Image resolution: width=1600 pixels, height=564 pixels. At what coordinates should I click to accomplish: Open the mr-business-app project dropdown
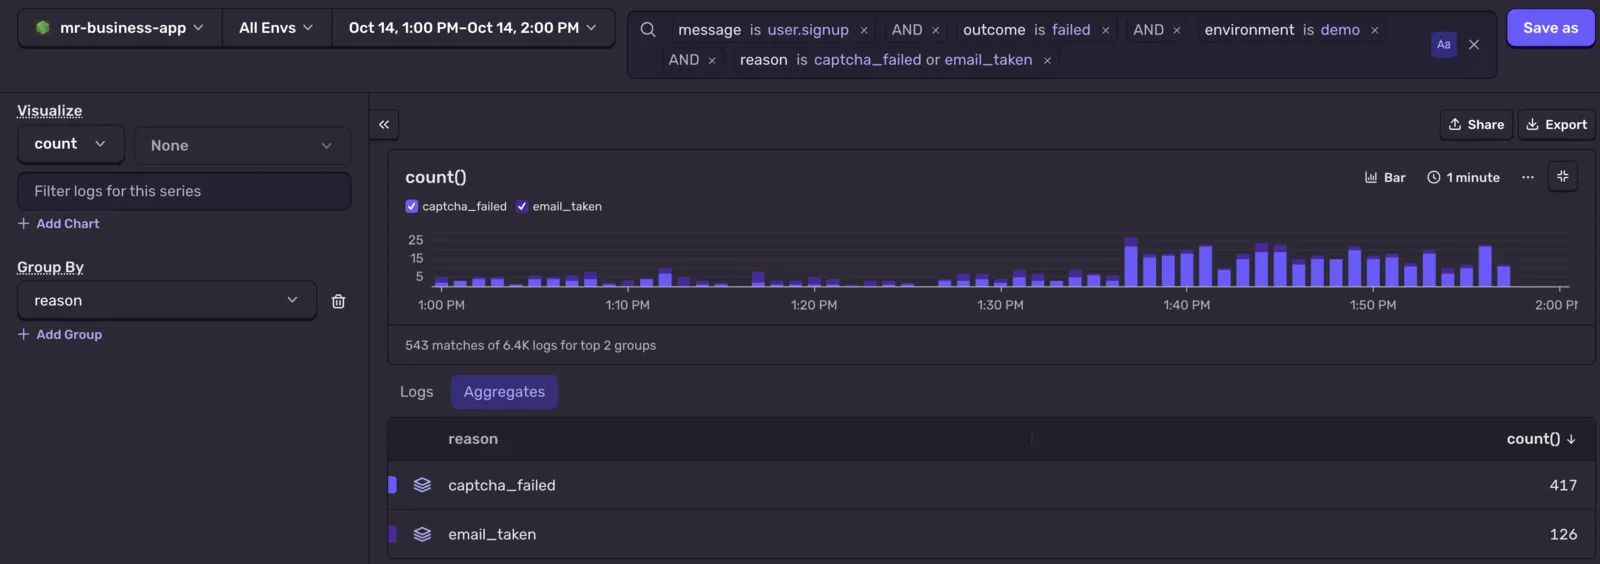click(120, 28)
